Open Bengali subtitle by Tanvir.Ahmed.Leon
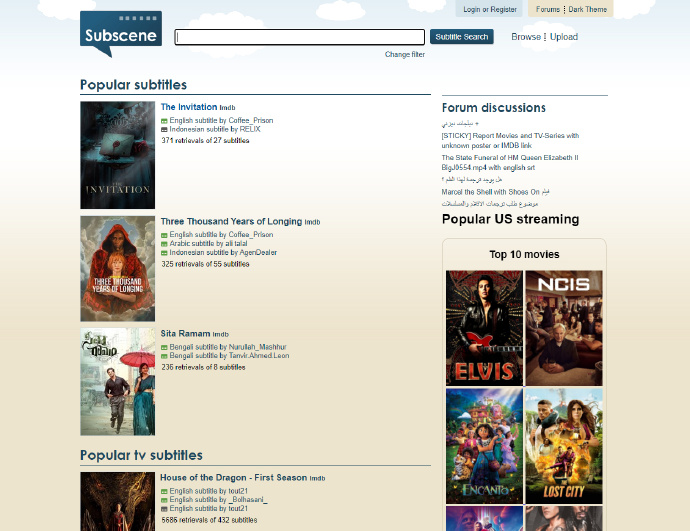 click(229, 355)
